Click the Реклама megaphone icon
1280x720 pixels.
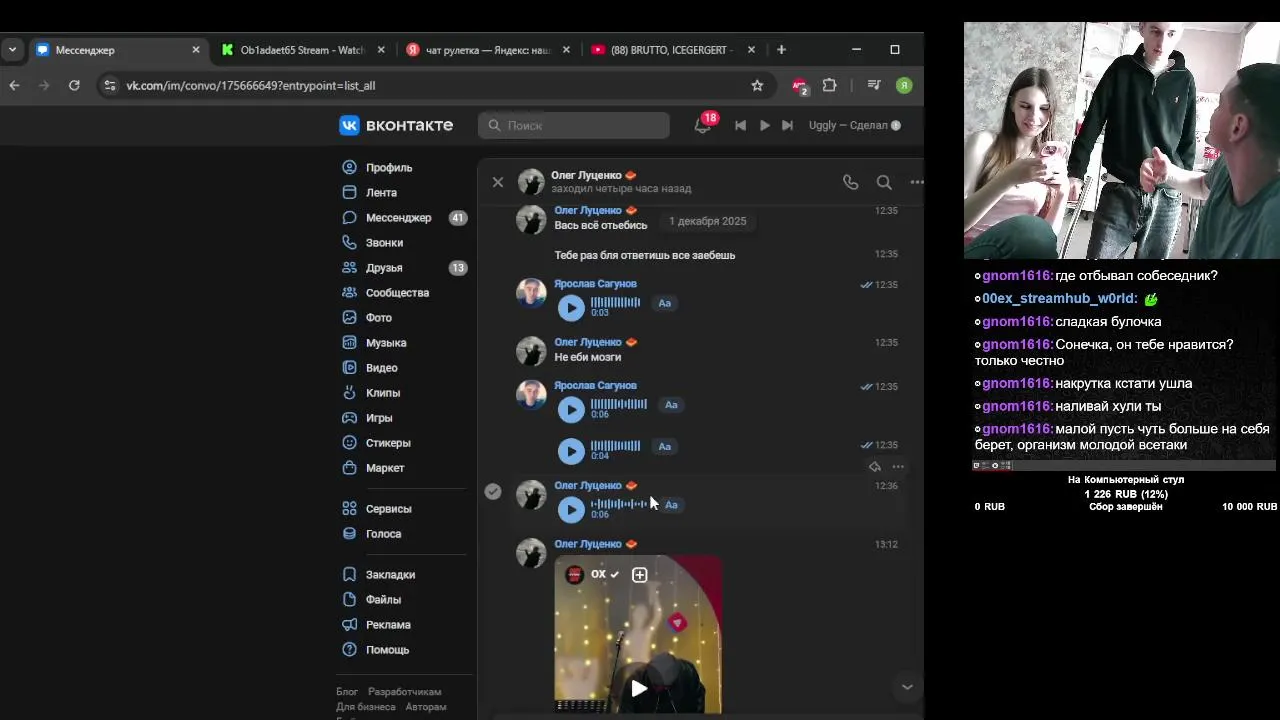pyautogui.click(x=349, y=625)
